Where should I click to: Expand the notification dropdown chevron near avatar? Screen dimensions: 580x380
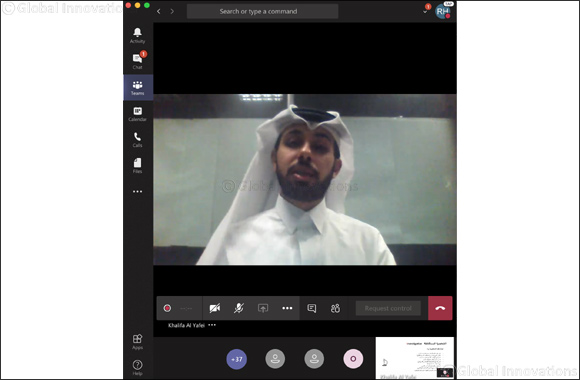pos(425,11)
